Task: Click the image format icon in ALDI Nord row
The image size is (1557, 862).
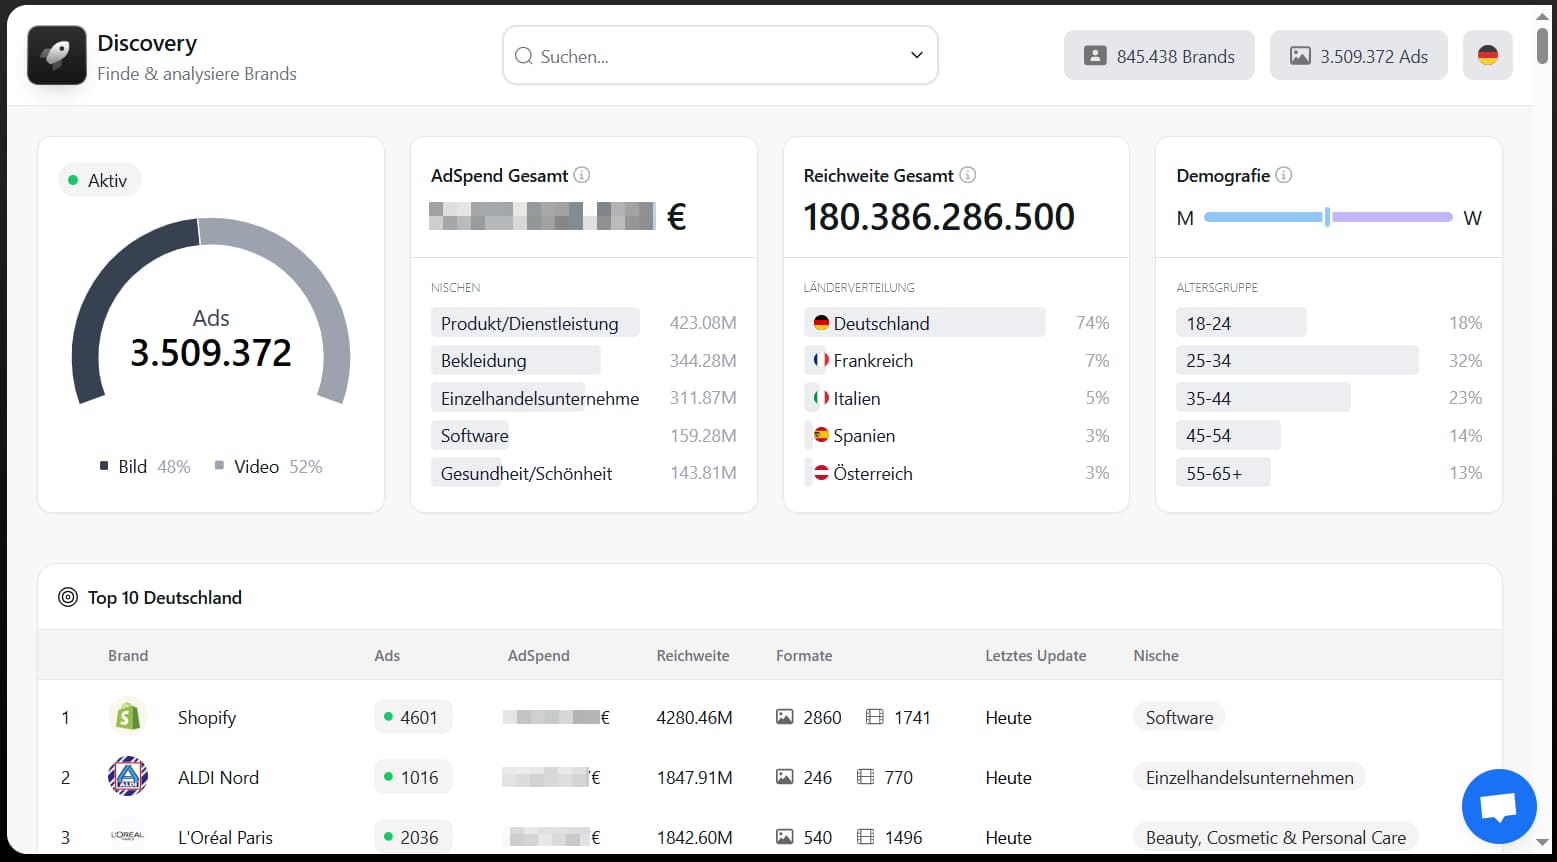Action: pyautogui.click(x=785, y=777)
